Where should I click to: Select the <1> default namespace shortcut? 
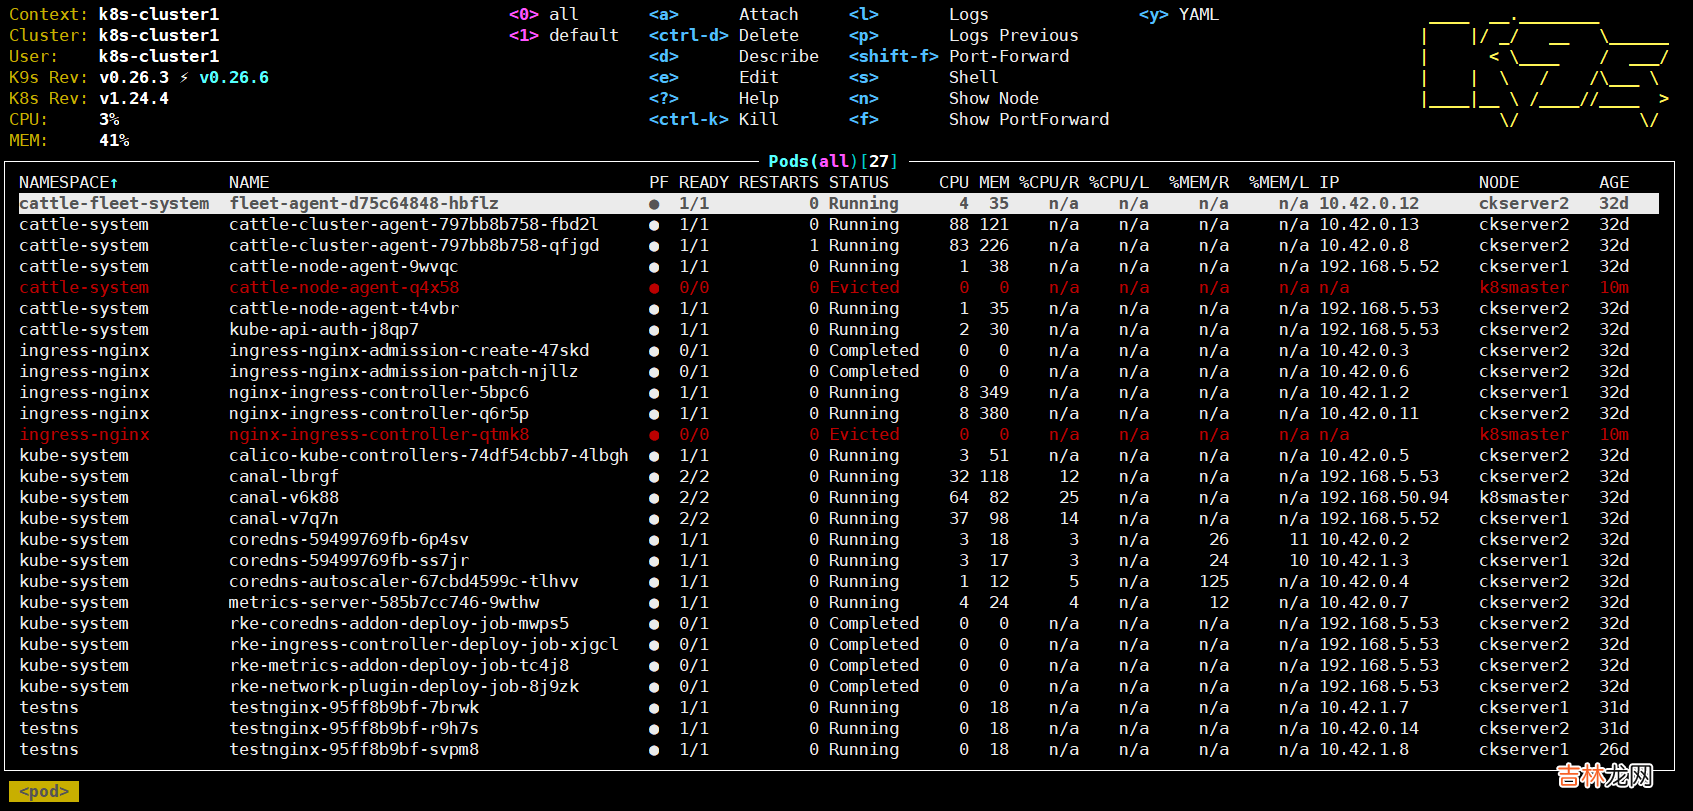pyautogui.click(x=564, y=35)
